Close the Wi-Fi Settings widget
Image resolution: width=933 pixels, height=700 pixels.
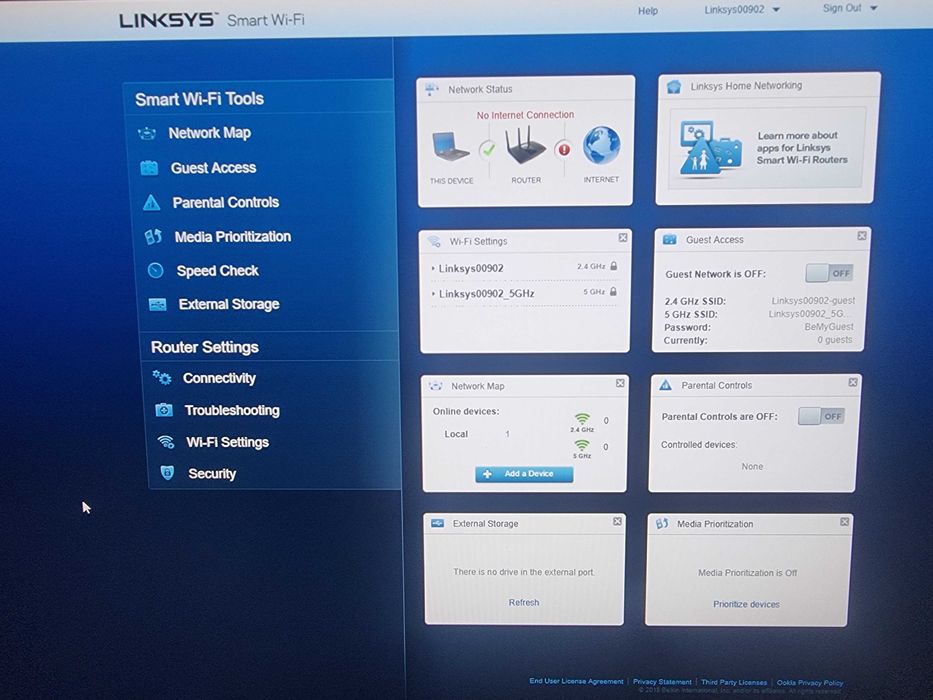click(622, 238)
